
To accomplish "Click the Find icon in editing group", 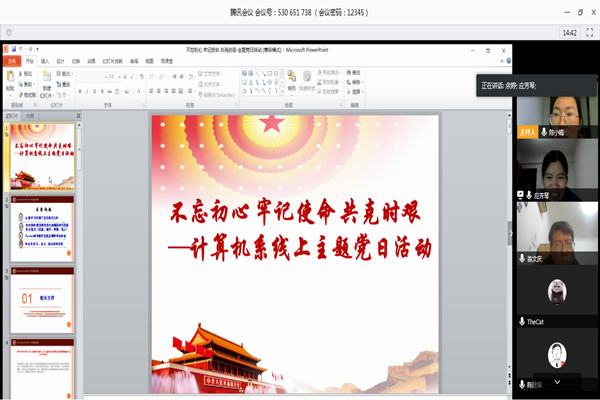I will coord(351,73).
